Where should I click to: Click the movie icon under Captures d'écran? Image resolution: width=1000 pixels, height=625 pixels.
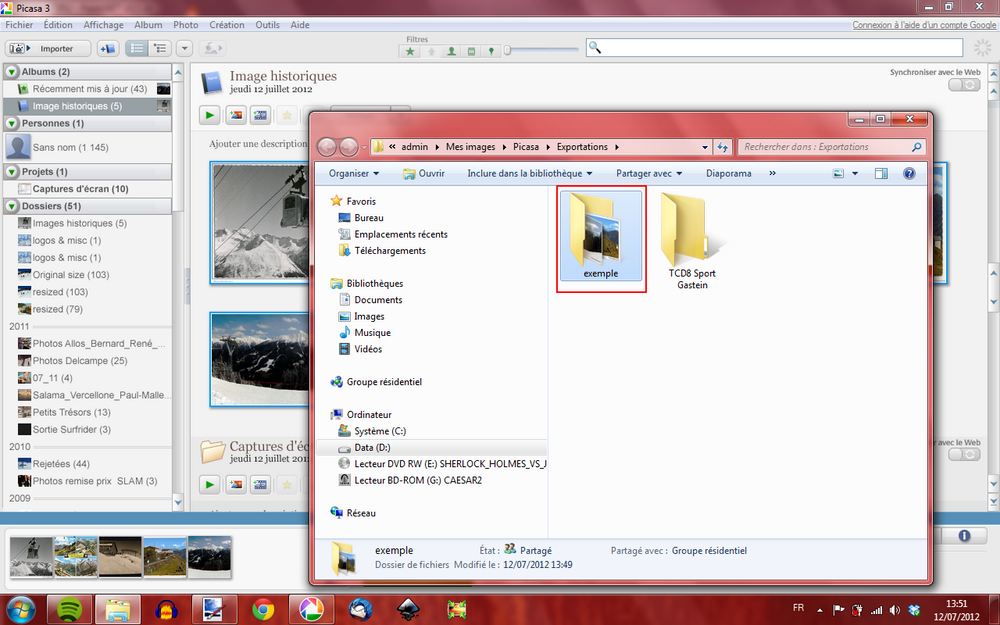[x=260, y=485]
